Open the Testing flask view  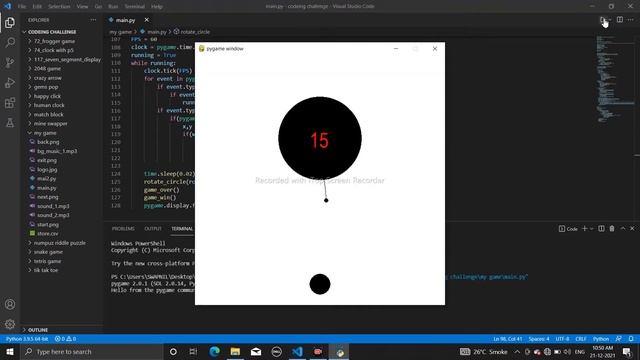pos(10,122)
